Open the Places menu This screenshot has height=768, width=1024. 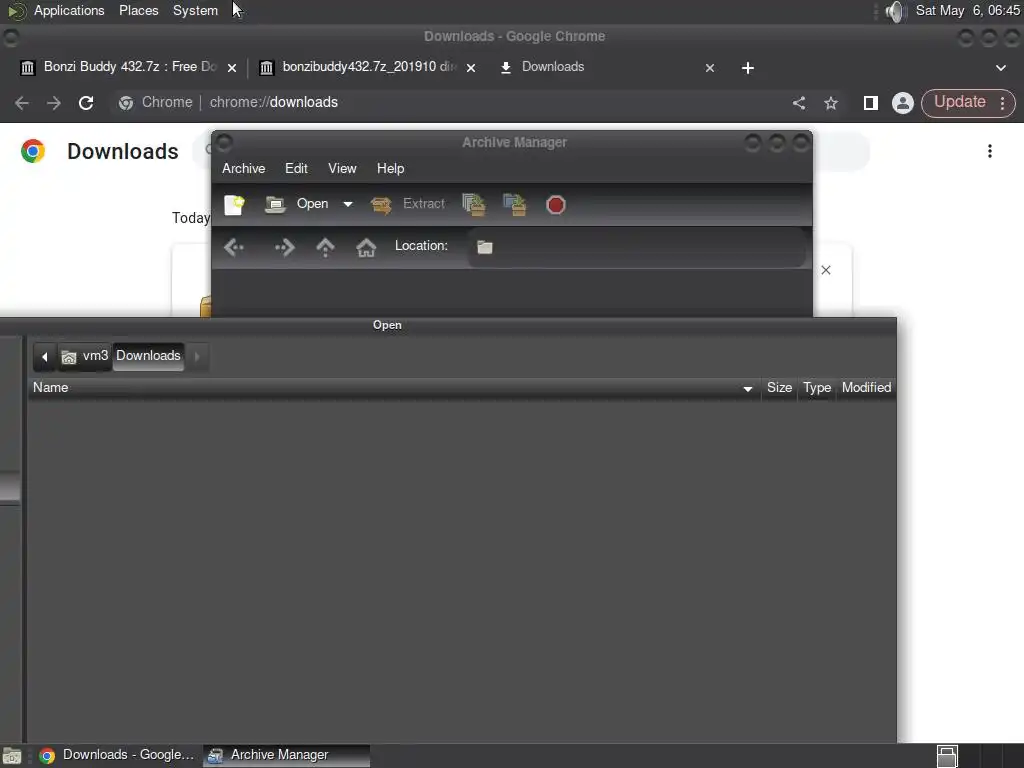click(x=138, y=10)
